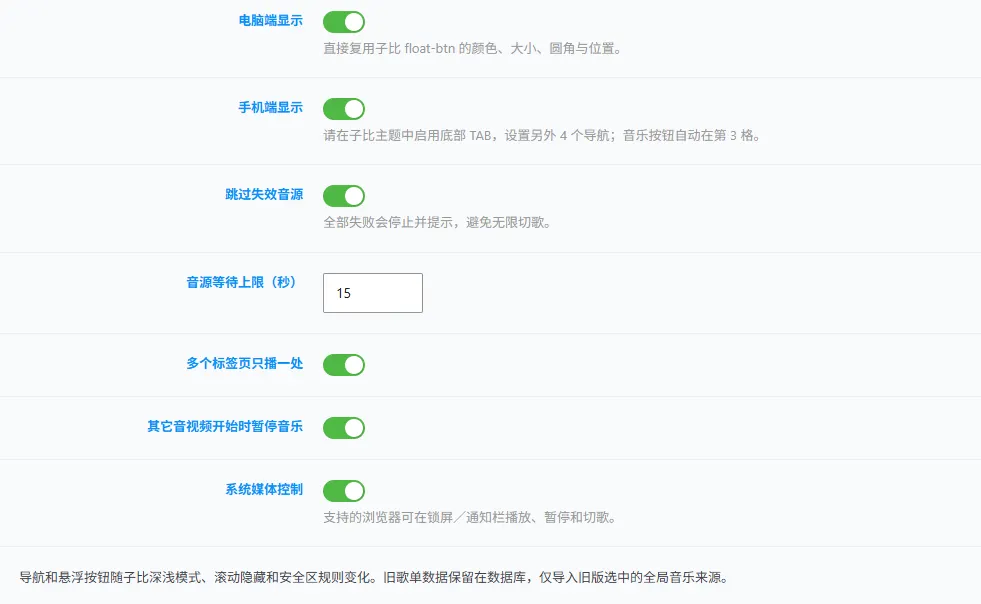Click the 底部 TAB hint under 手机端显示
Image resolution: width=981 pixels, height=604 pixels.
pos(542,136)
